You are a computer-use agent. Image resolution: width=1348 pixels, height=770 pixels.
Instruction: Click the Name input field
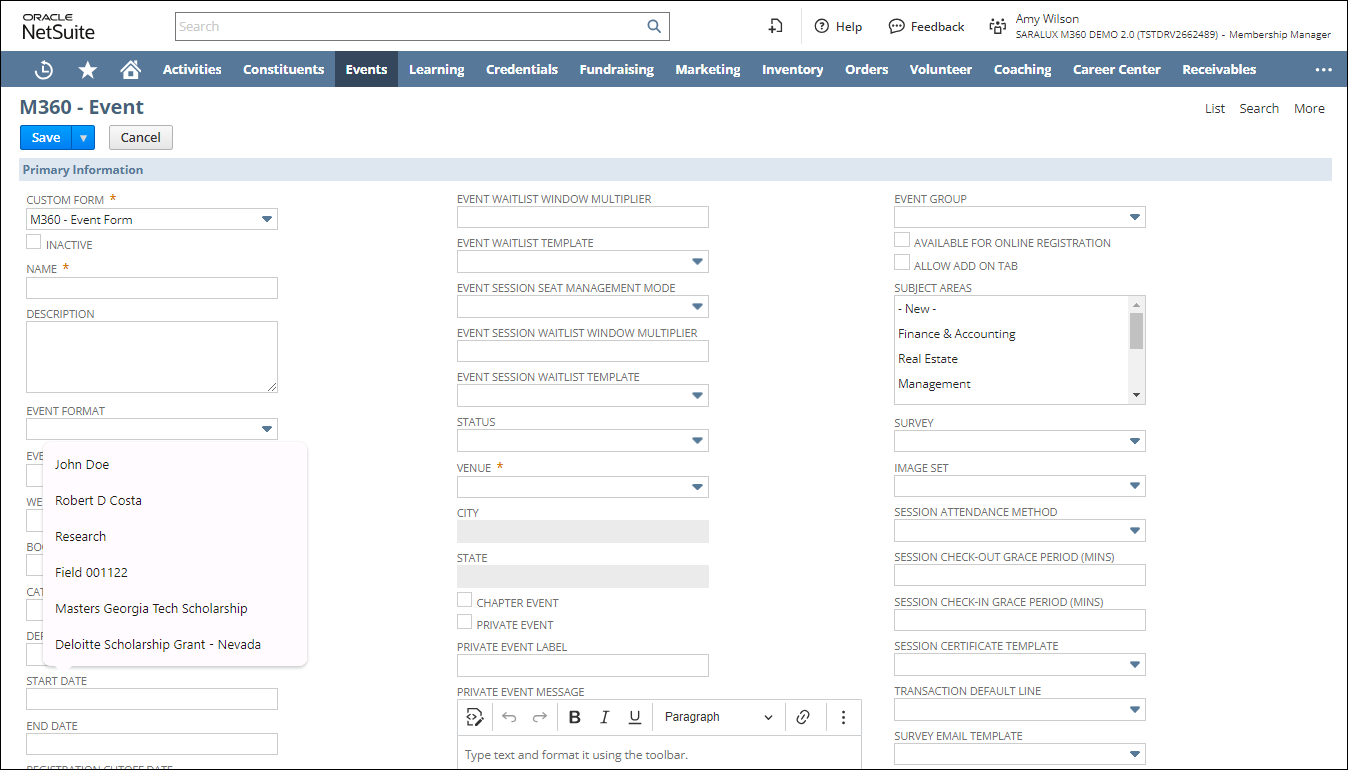pyautogui.click(x=152, y=289)
